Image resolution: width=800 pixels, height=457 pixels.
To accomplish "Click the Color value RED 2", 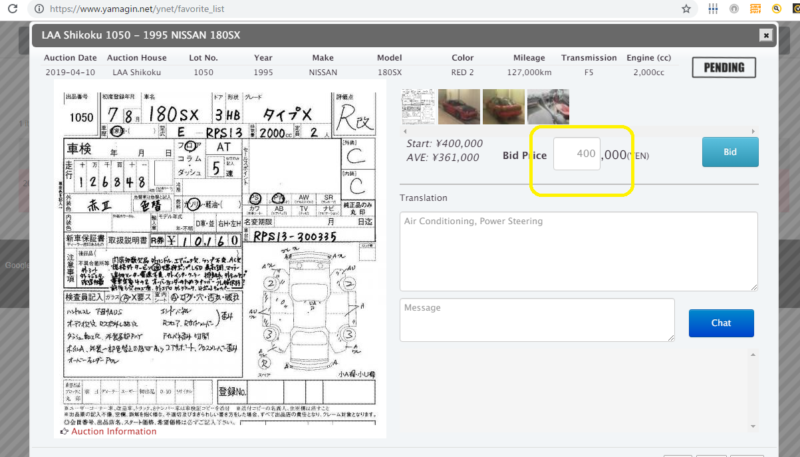I will [x=462, y=72].
